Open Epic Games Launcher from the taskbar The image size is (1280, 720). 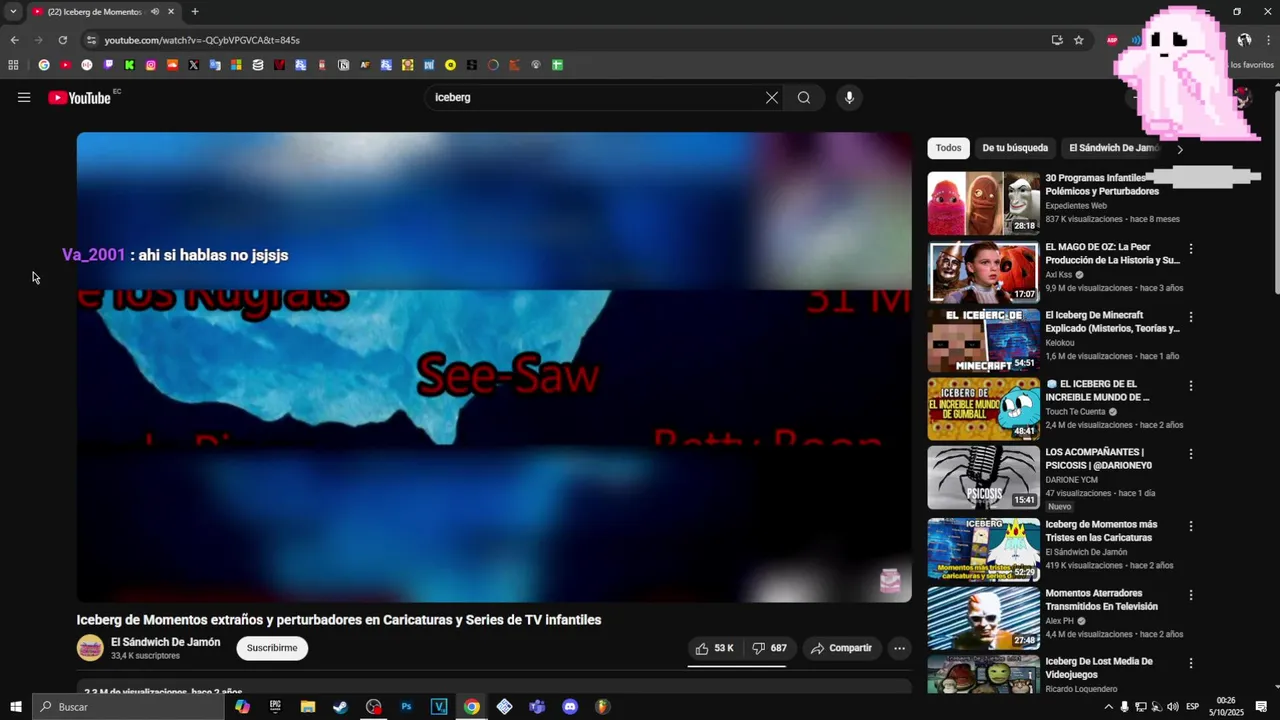pyautogui.click(x=275, y=707)
